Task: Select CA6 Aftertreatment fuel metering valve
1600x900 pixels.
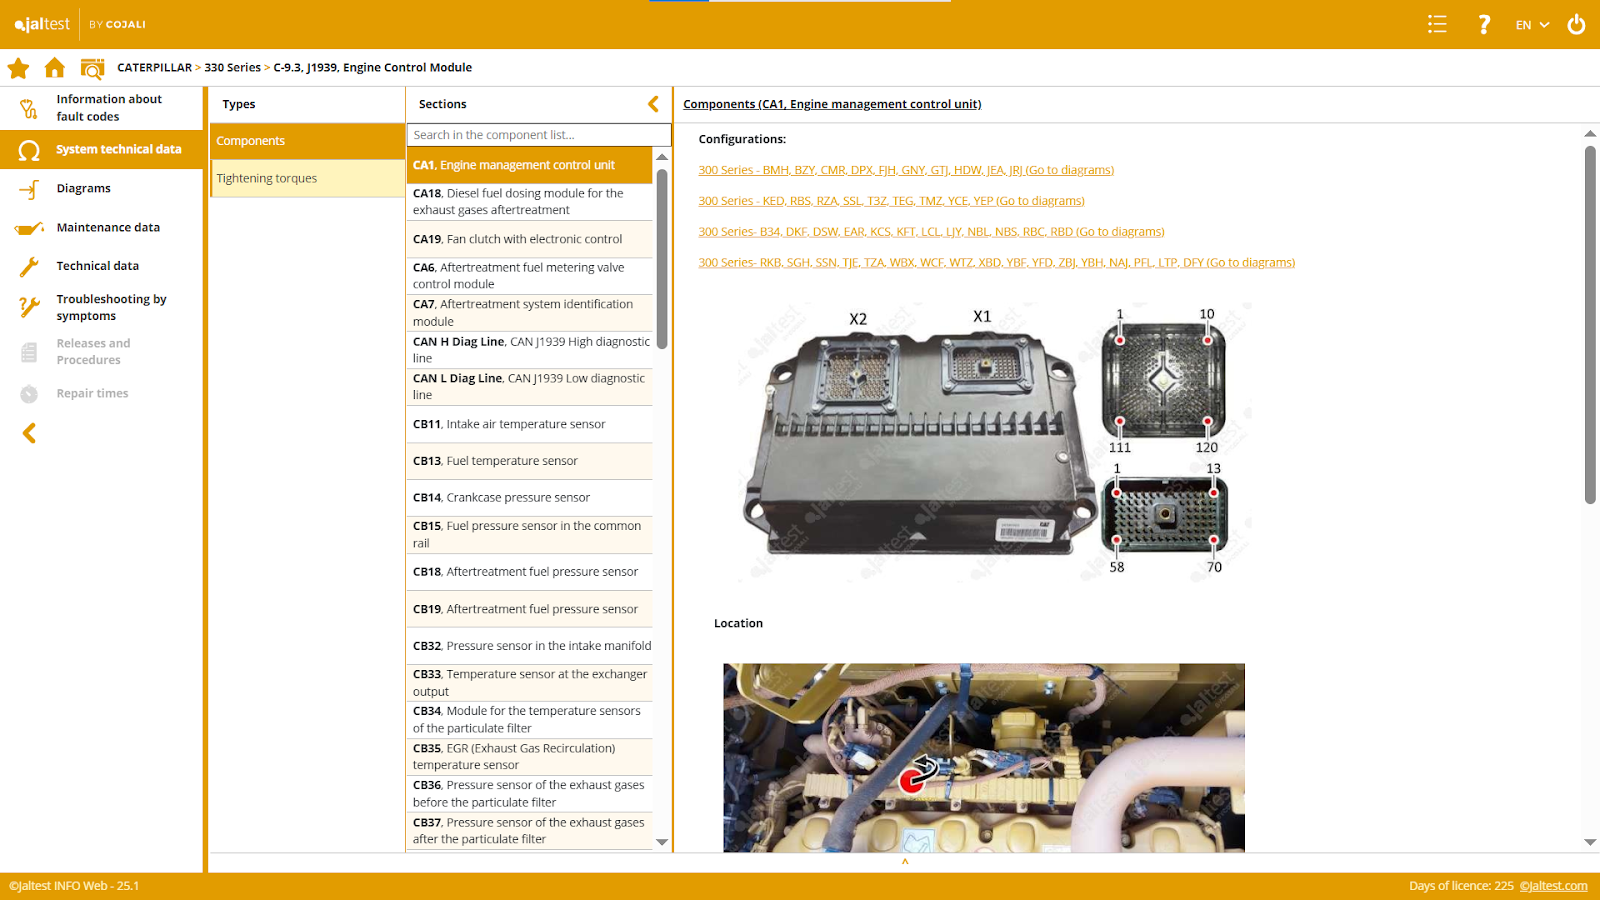Action: tap(530, 276)
